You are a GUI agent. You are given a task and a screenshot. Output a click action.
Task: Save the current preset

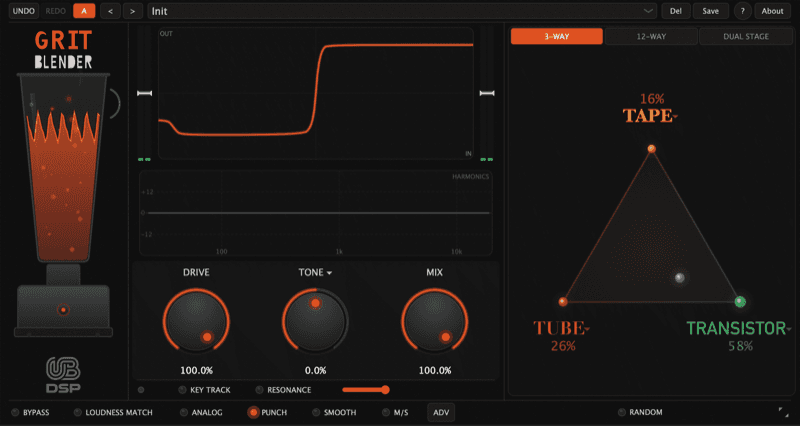tap(710, 11)
